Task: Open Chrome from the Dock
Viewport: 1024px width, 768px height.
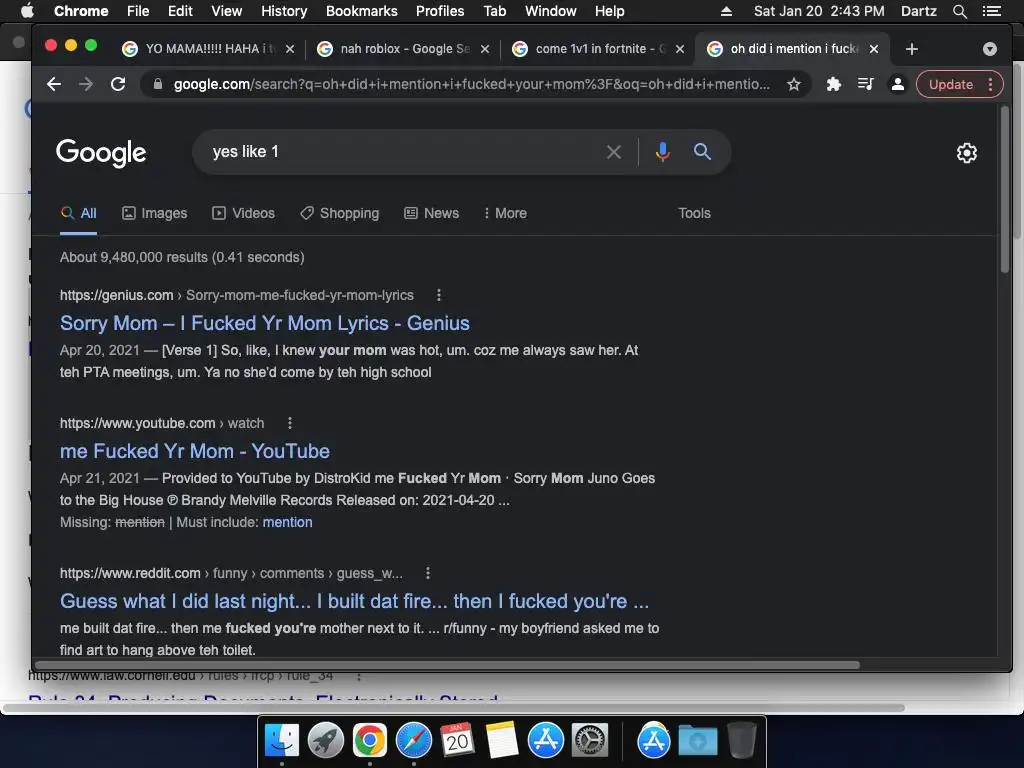Action: tap(370, 741)
